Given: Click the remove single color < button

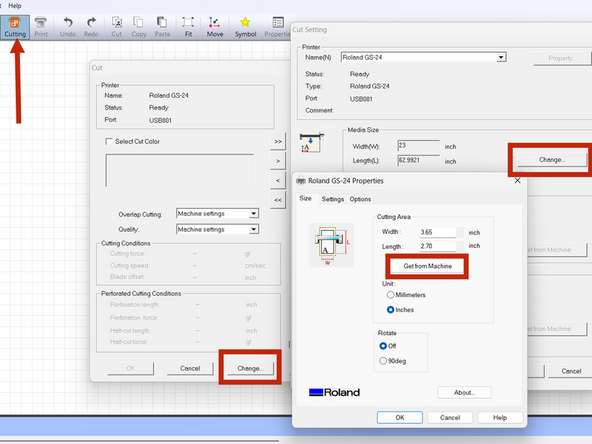Looking at the screenshot, I should (278, 180).
